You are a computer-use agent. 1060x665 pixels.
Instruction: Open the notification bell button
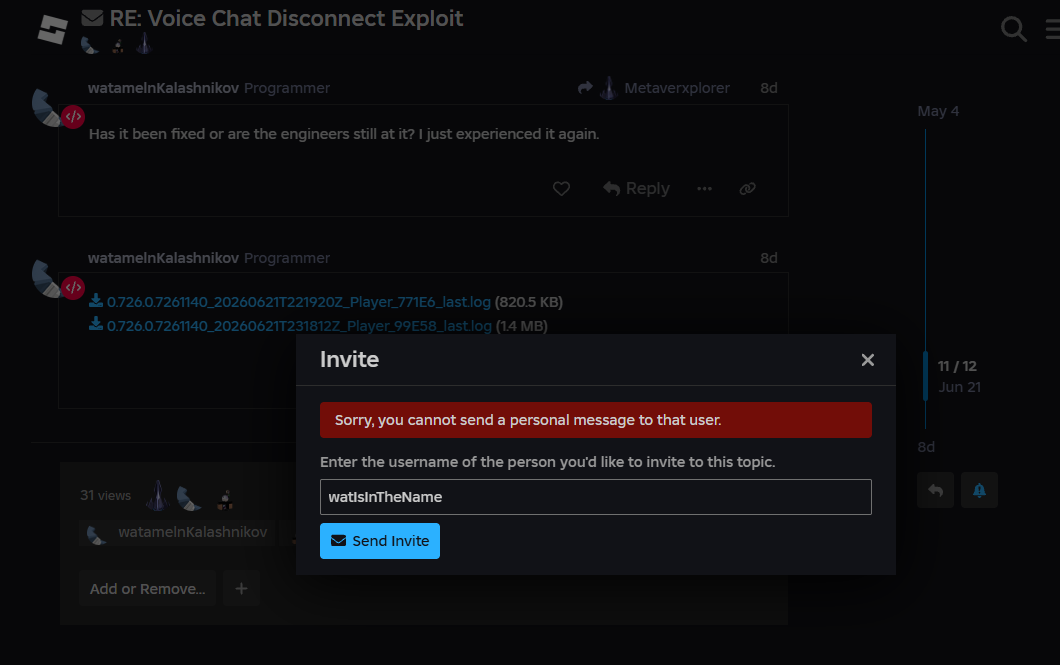(979, 490)
